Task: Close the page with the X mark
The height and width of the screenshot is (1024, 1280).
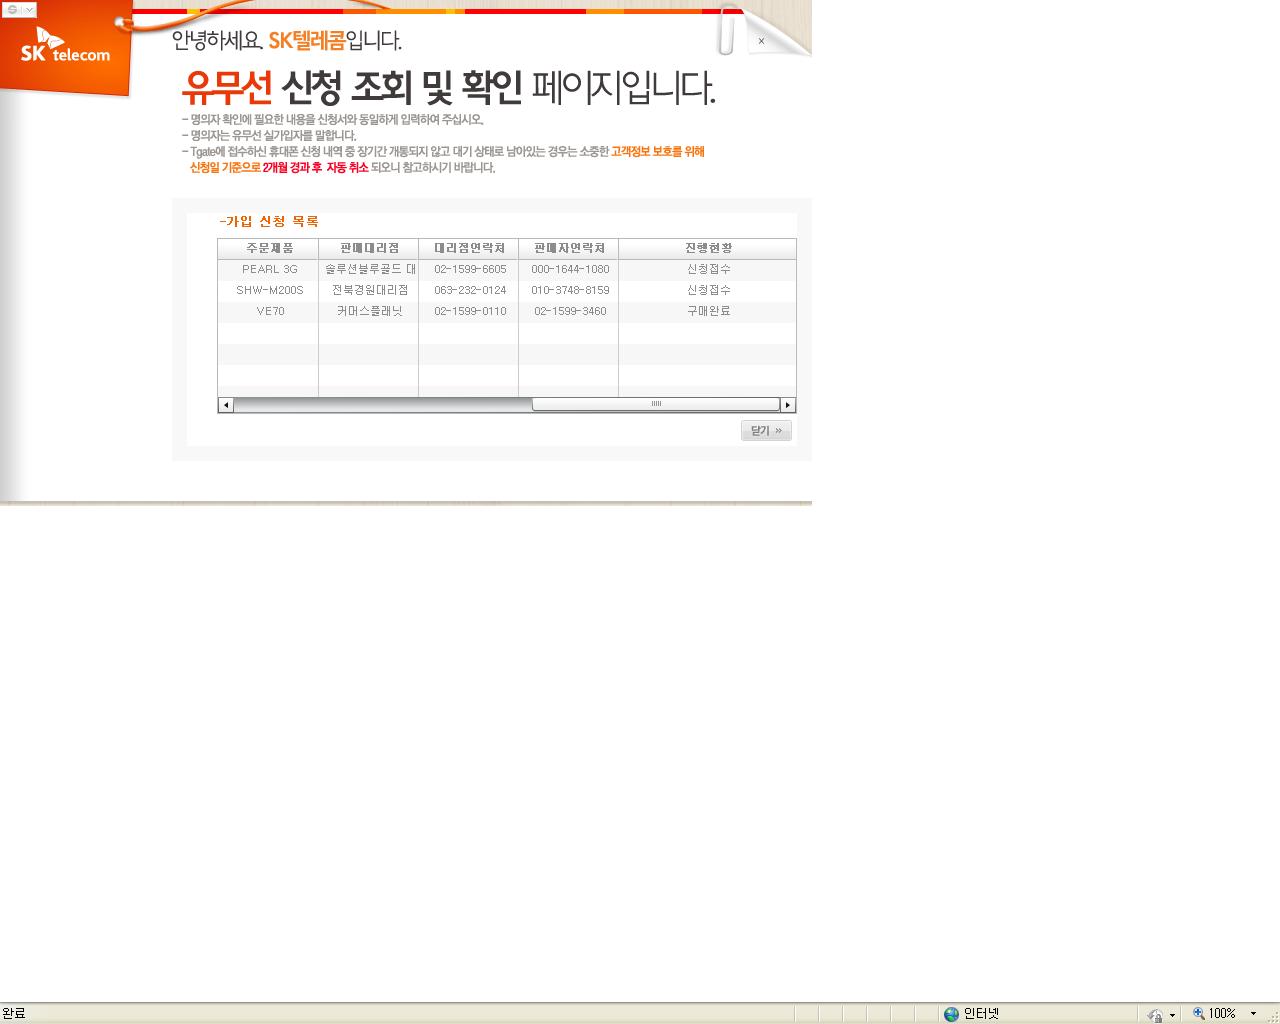Action: (x=761, y=41)
